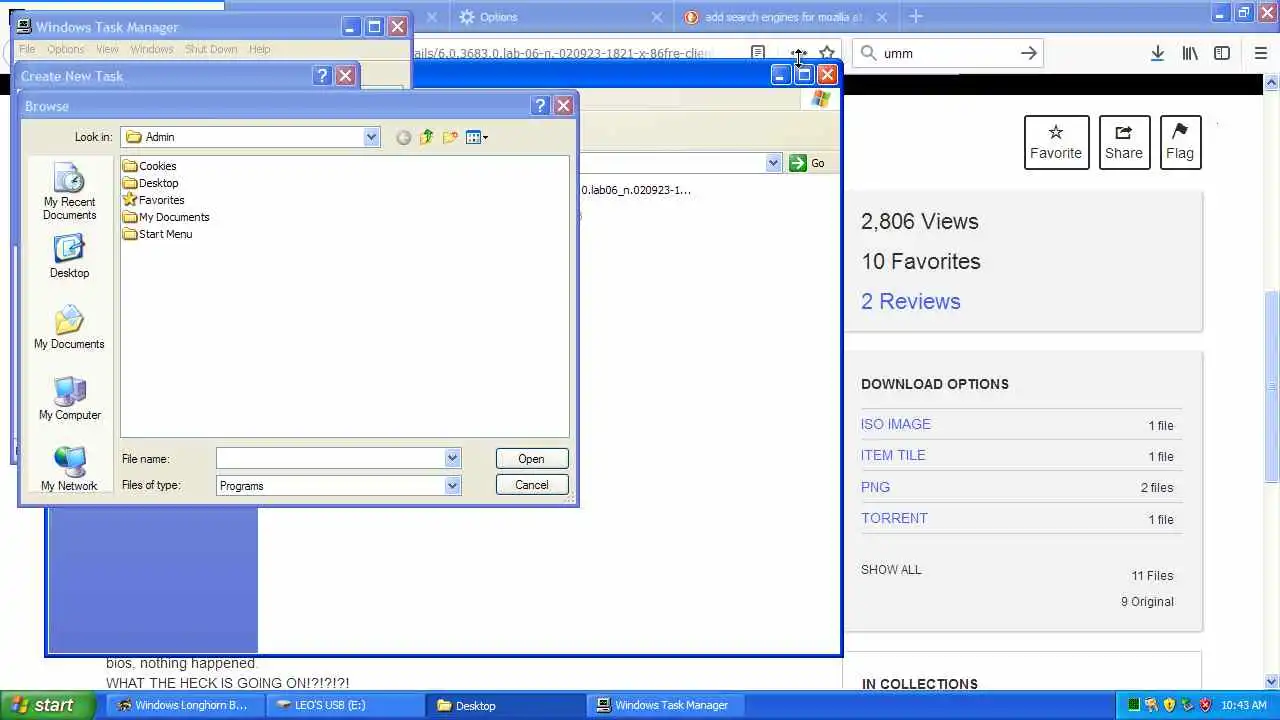Click the Share button

[x=1124, y=142]
